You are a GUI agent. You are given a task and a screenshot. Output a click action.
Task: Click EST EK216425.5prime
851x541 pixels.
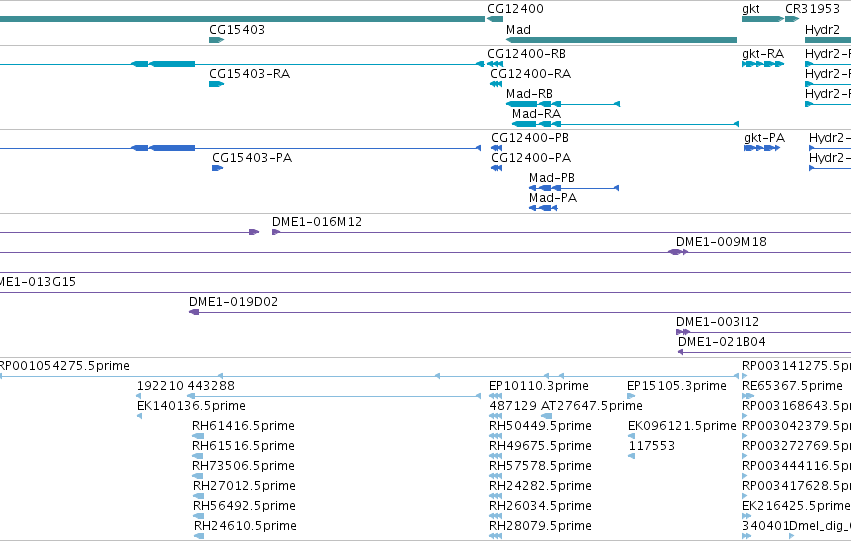click(796, 507)
